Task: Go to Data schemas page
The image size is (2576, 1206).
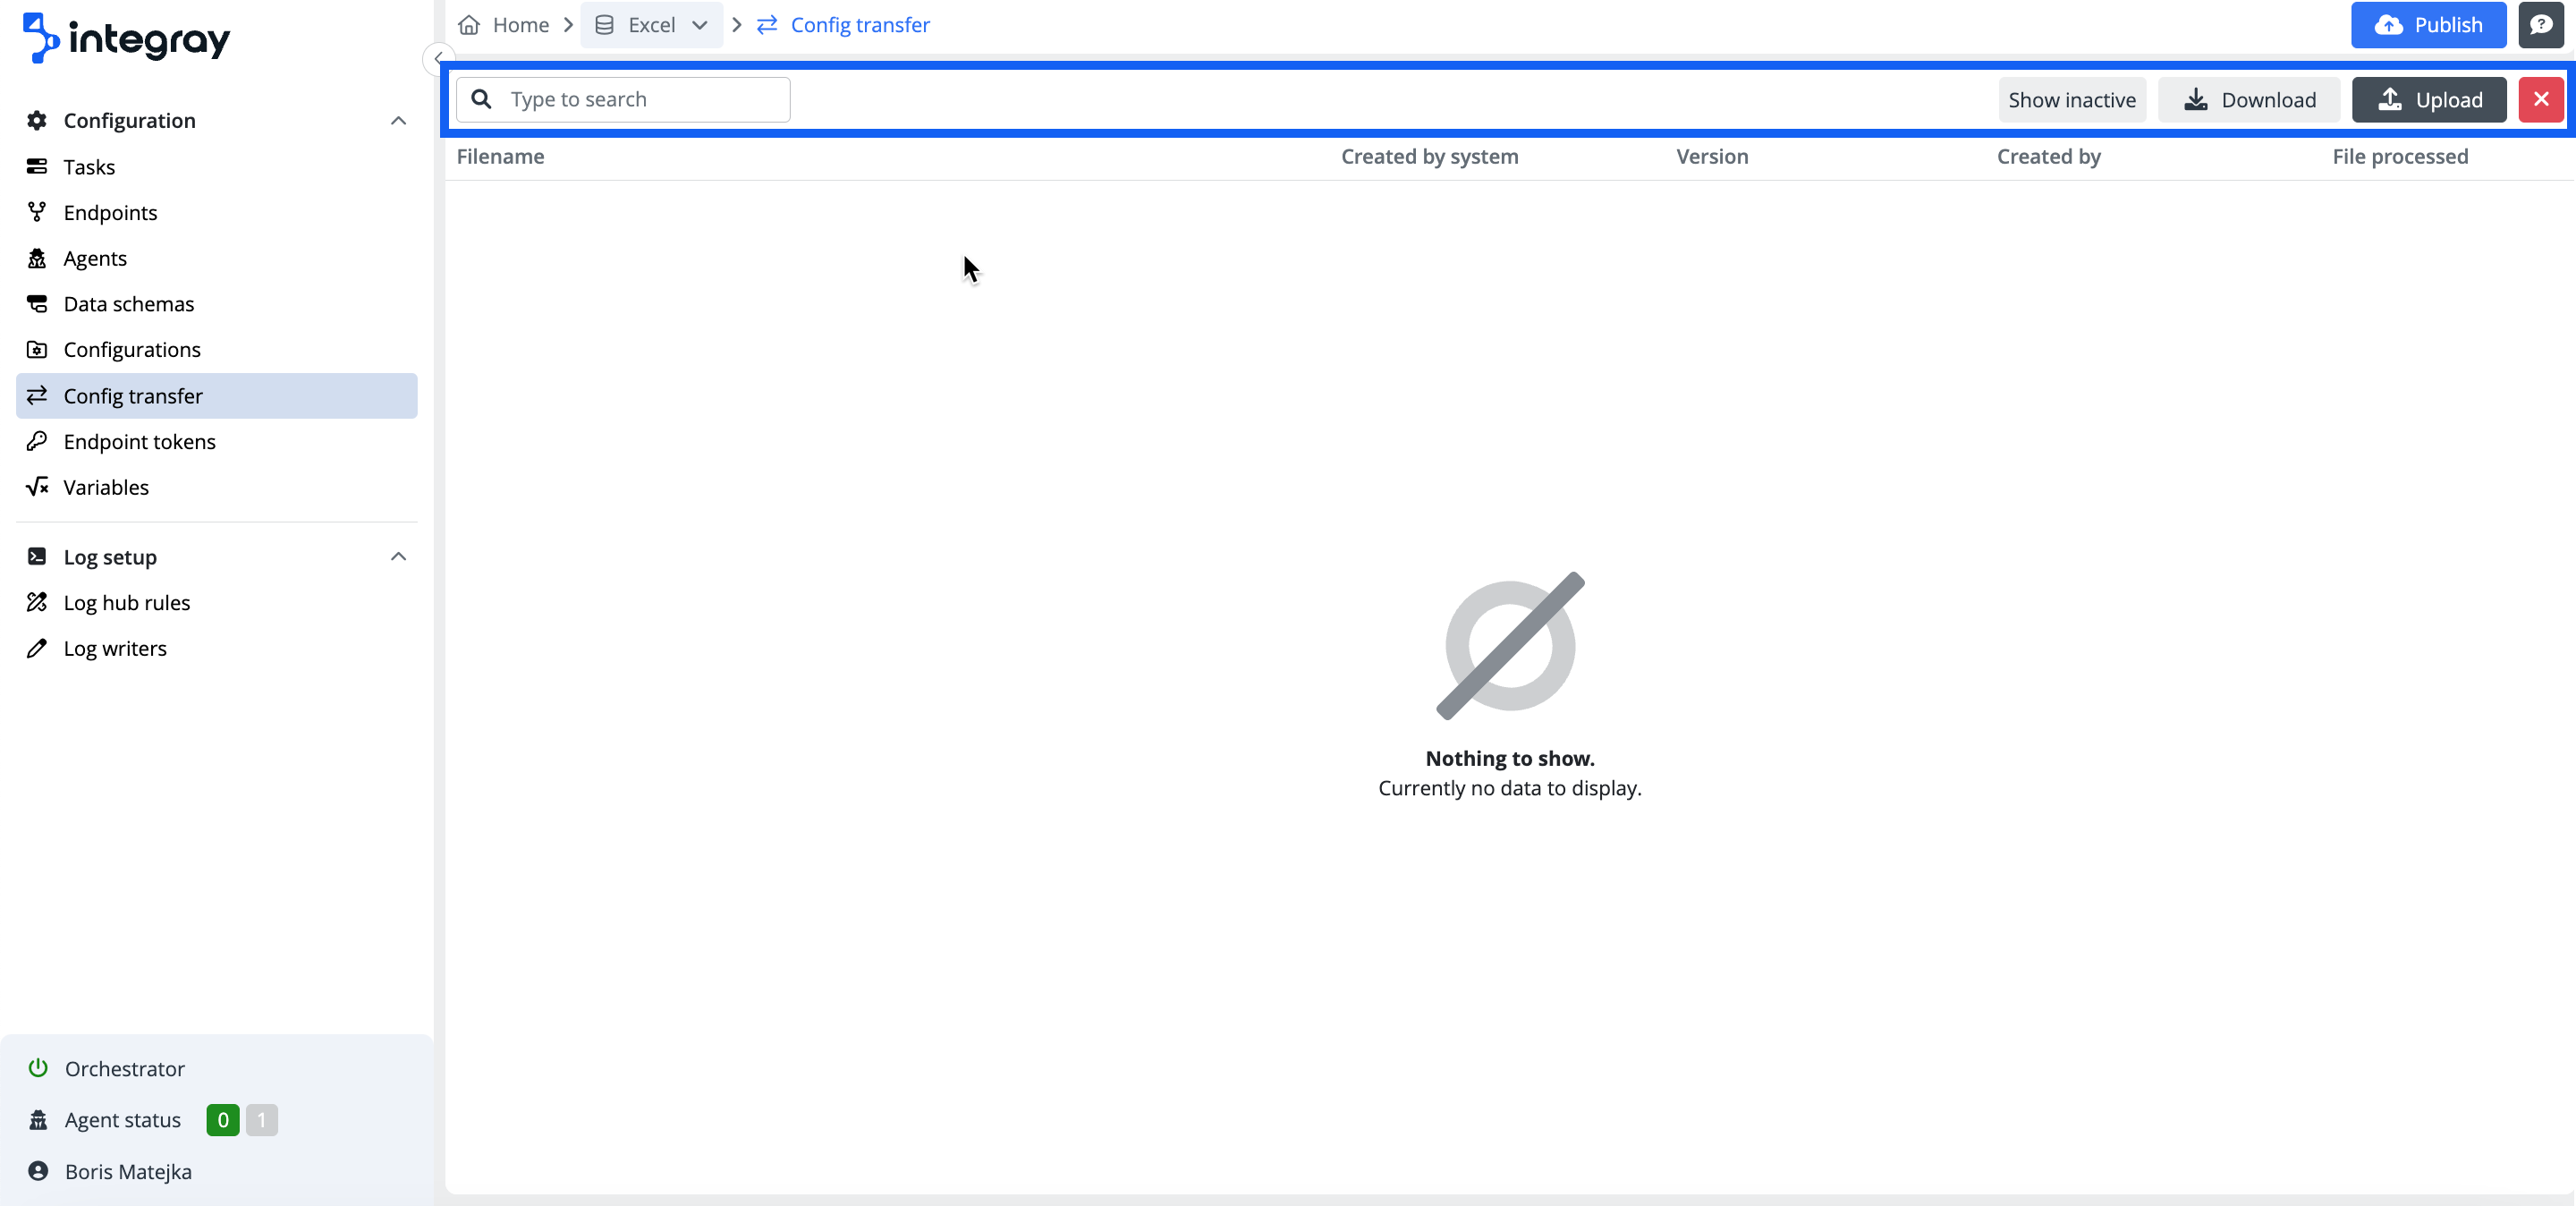Action: pos(128,303)
